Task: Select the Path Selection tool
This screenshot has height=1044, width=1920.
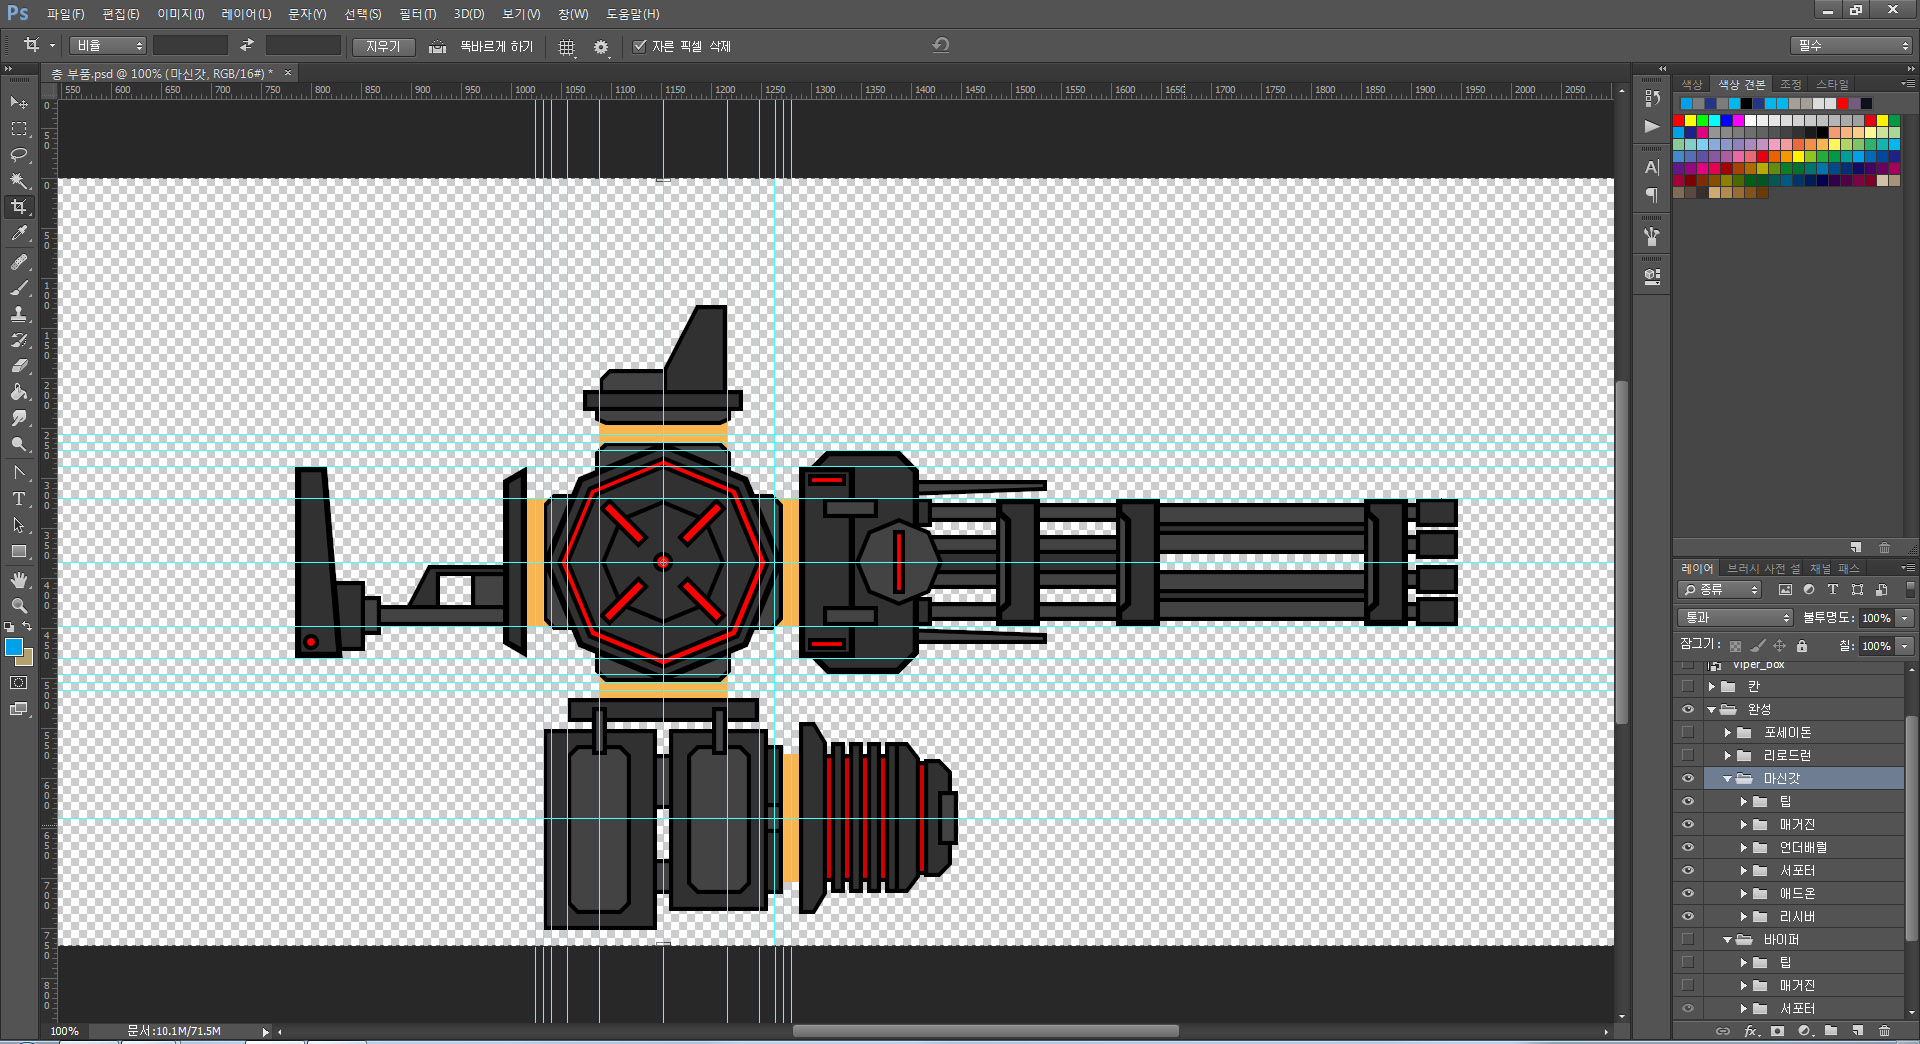Action: (19, 525)
